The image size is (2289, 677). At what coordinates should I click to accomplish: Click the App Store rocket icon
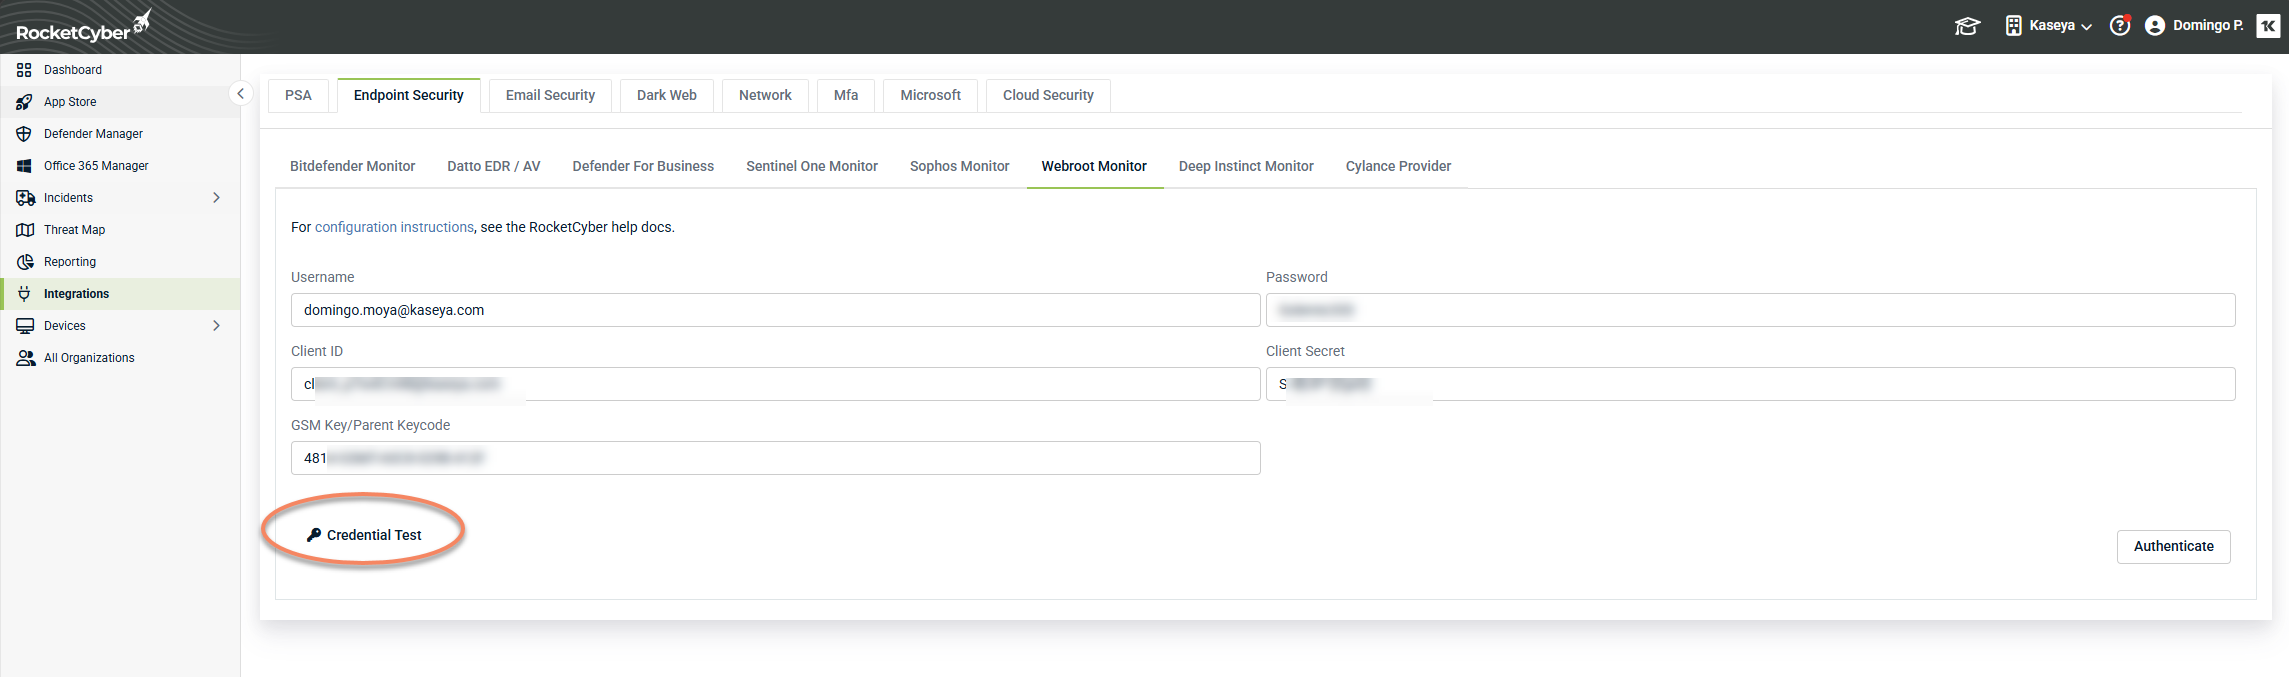coord(24,102)
